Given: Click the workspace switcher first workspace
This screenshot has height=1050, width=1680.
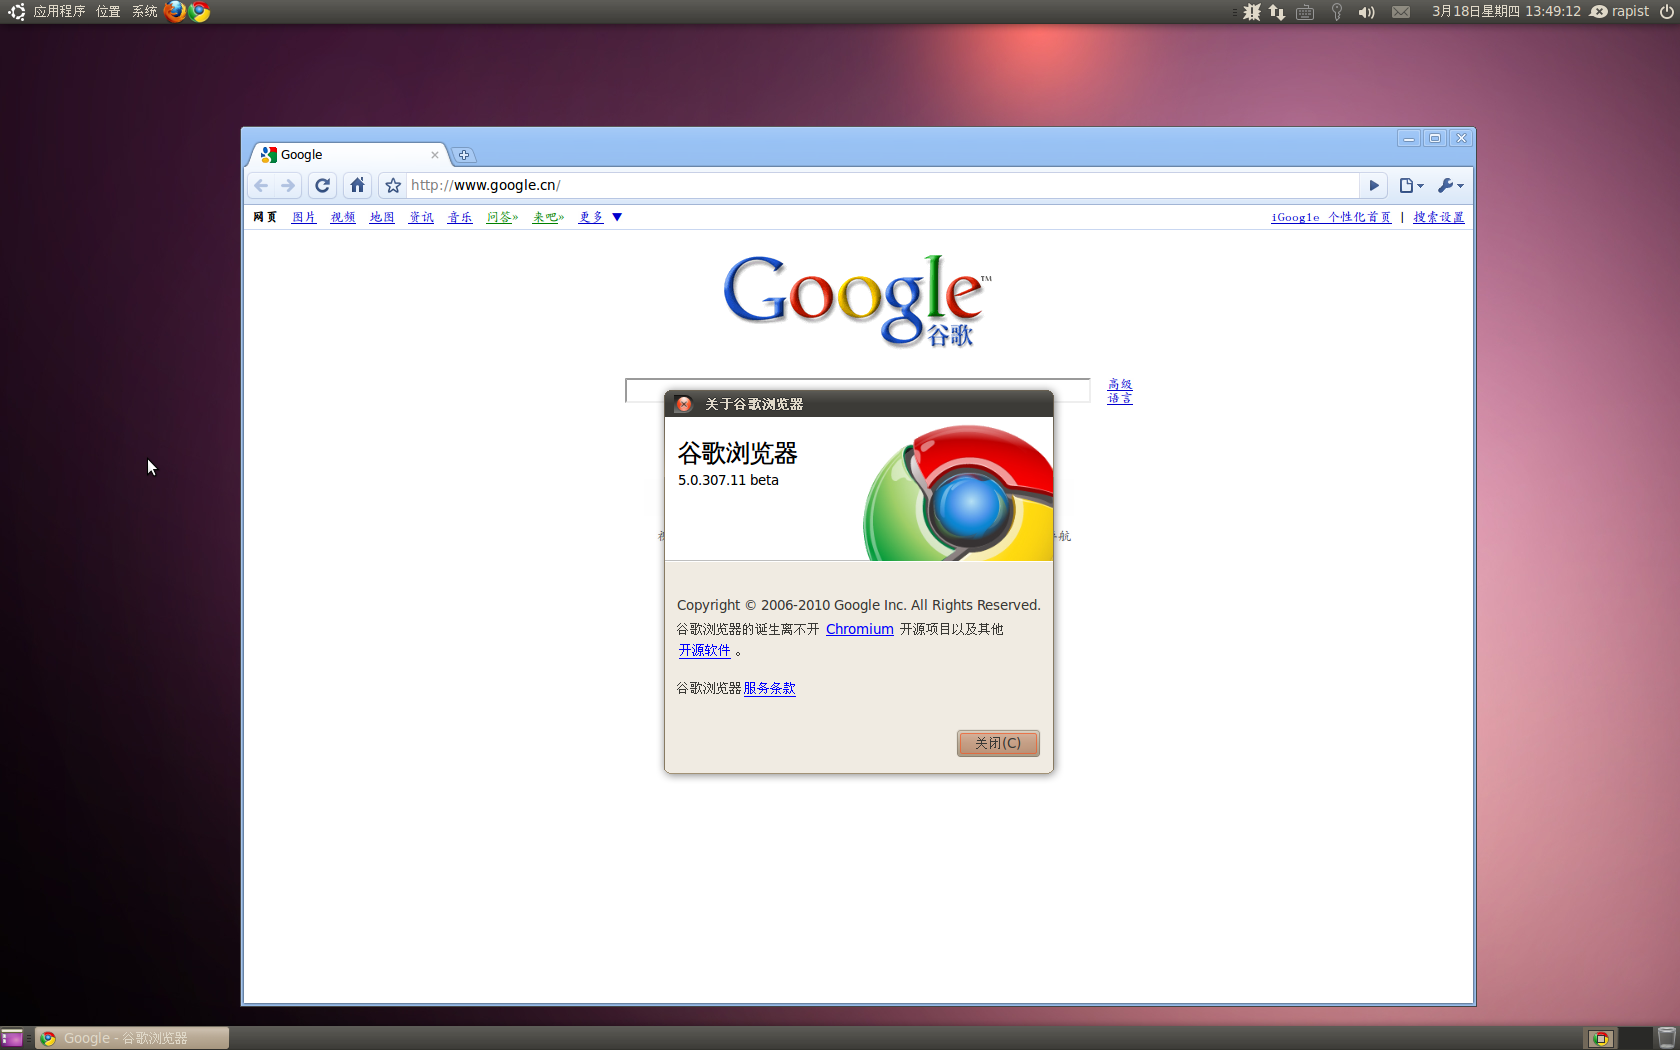Looking at the screenshot, I should pyautogui.click(x=1601, y=1038).
